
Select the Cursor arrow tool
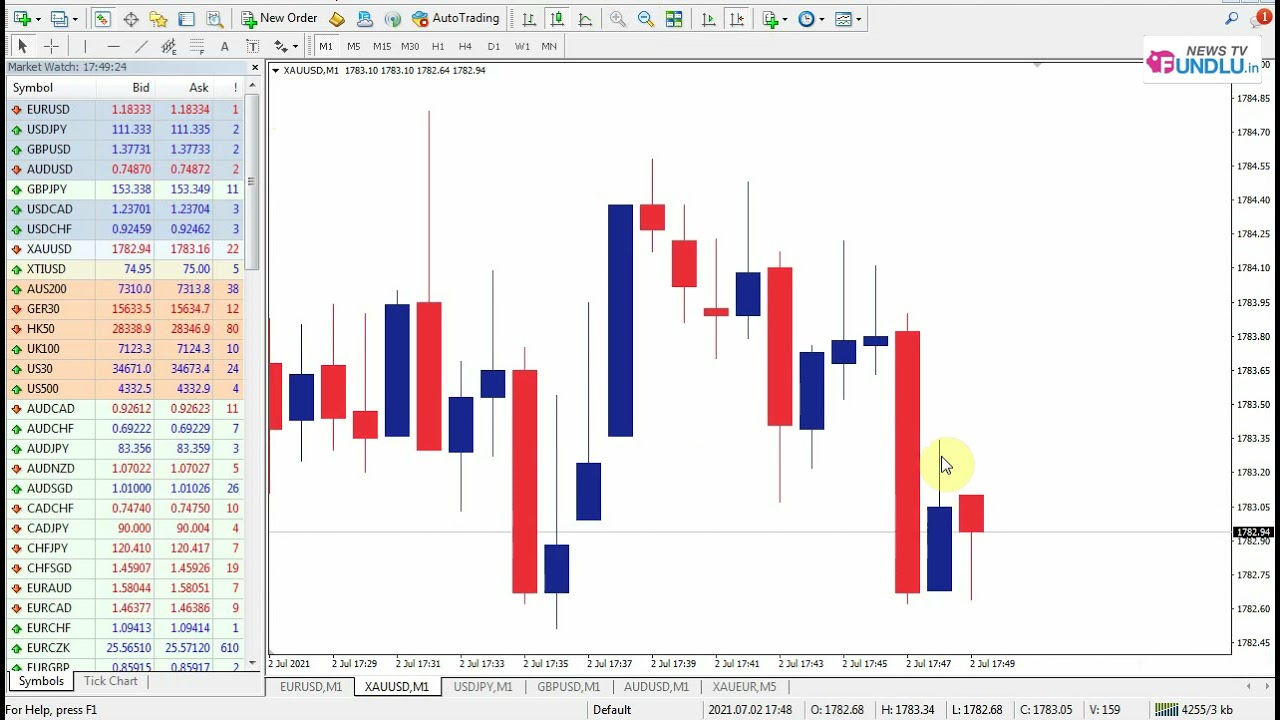(22, 46)
